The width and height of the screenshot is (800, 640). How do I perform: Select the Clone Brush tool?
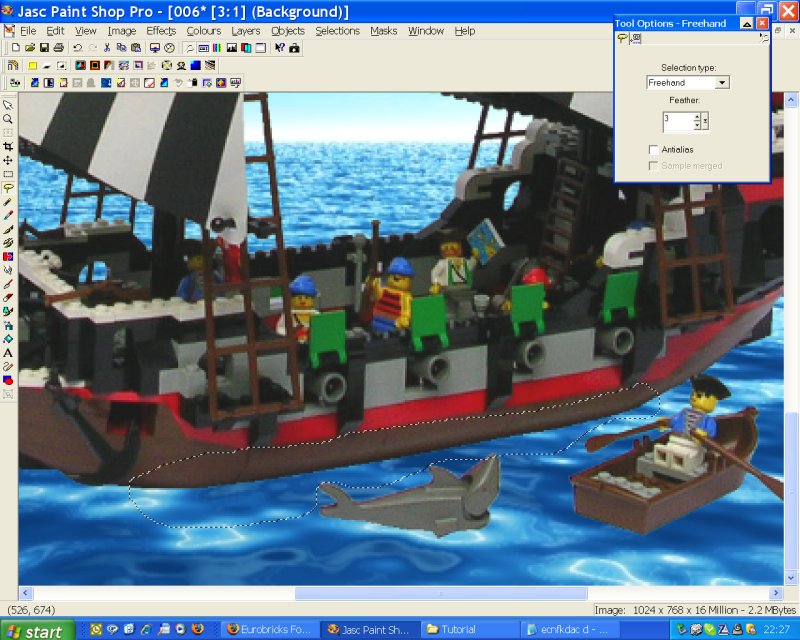[8, 243]
